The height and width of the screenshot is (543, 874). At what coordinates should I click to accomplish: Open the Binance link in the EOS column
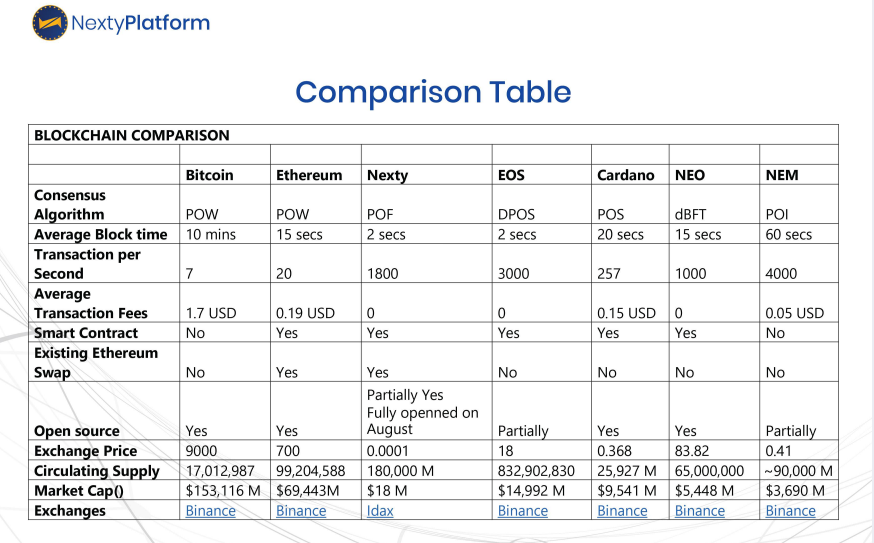pos(522,511)
